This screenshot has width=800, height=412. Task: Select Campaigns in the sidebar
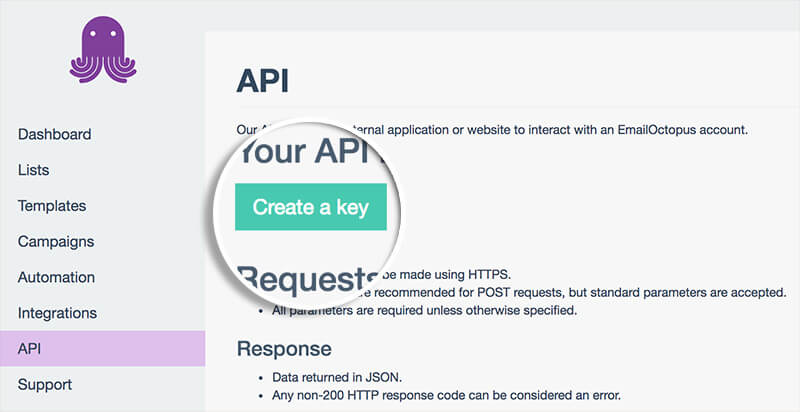pos(56,241)
